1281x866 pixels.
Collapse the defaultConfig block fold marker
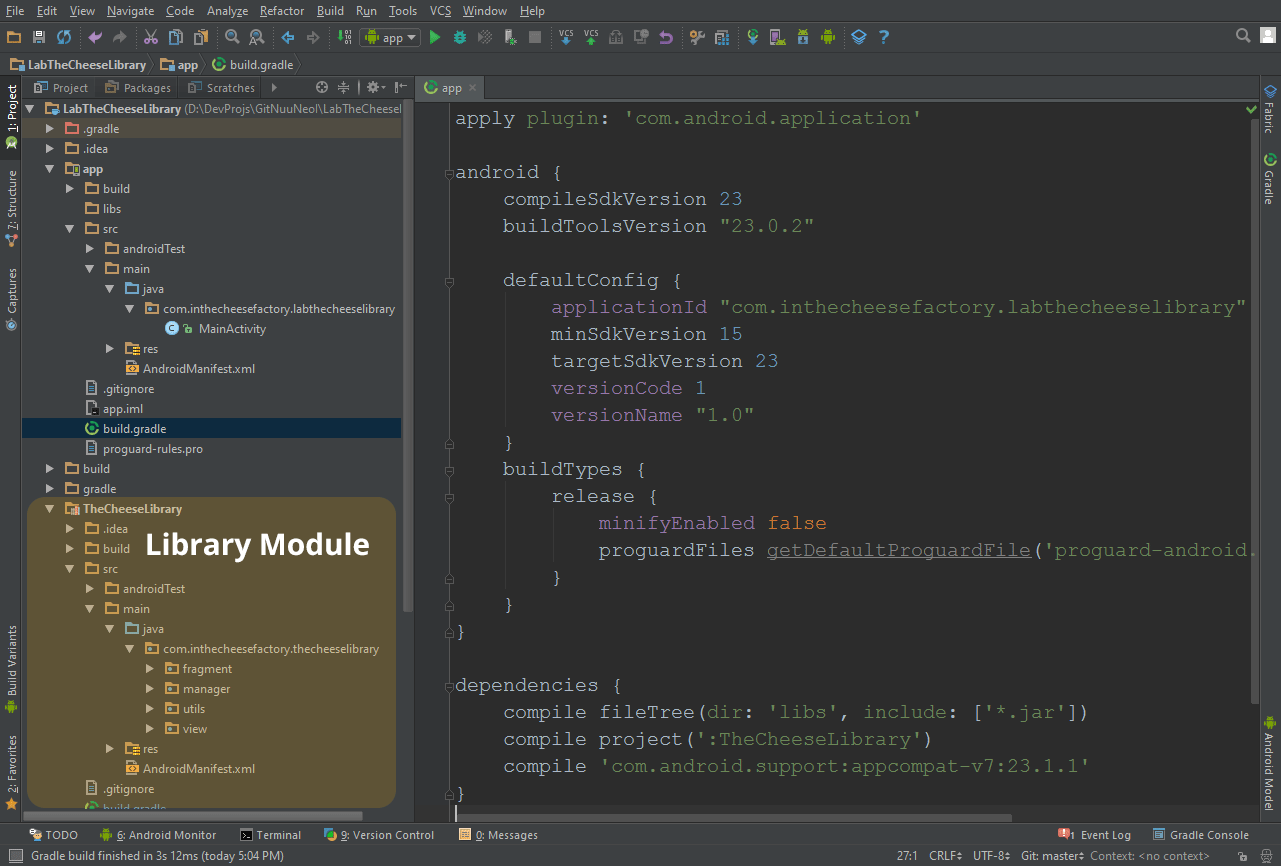click(449, 281)
